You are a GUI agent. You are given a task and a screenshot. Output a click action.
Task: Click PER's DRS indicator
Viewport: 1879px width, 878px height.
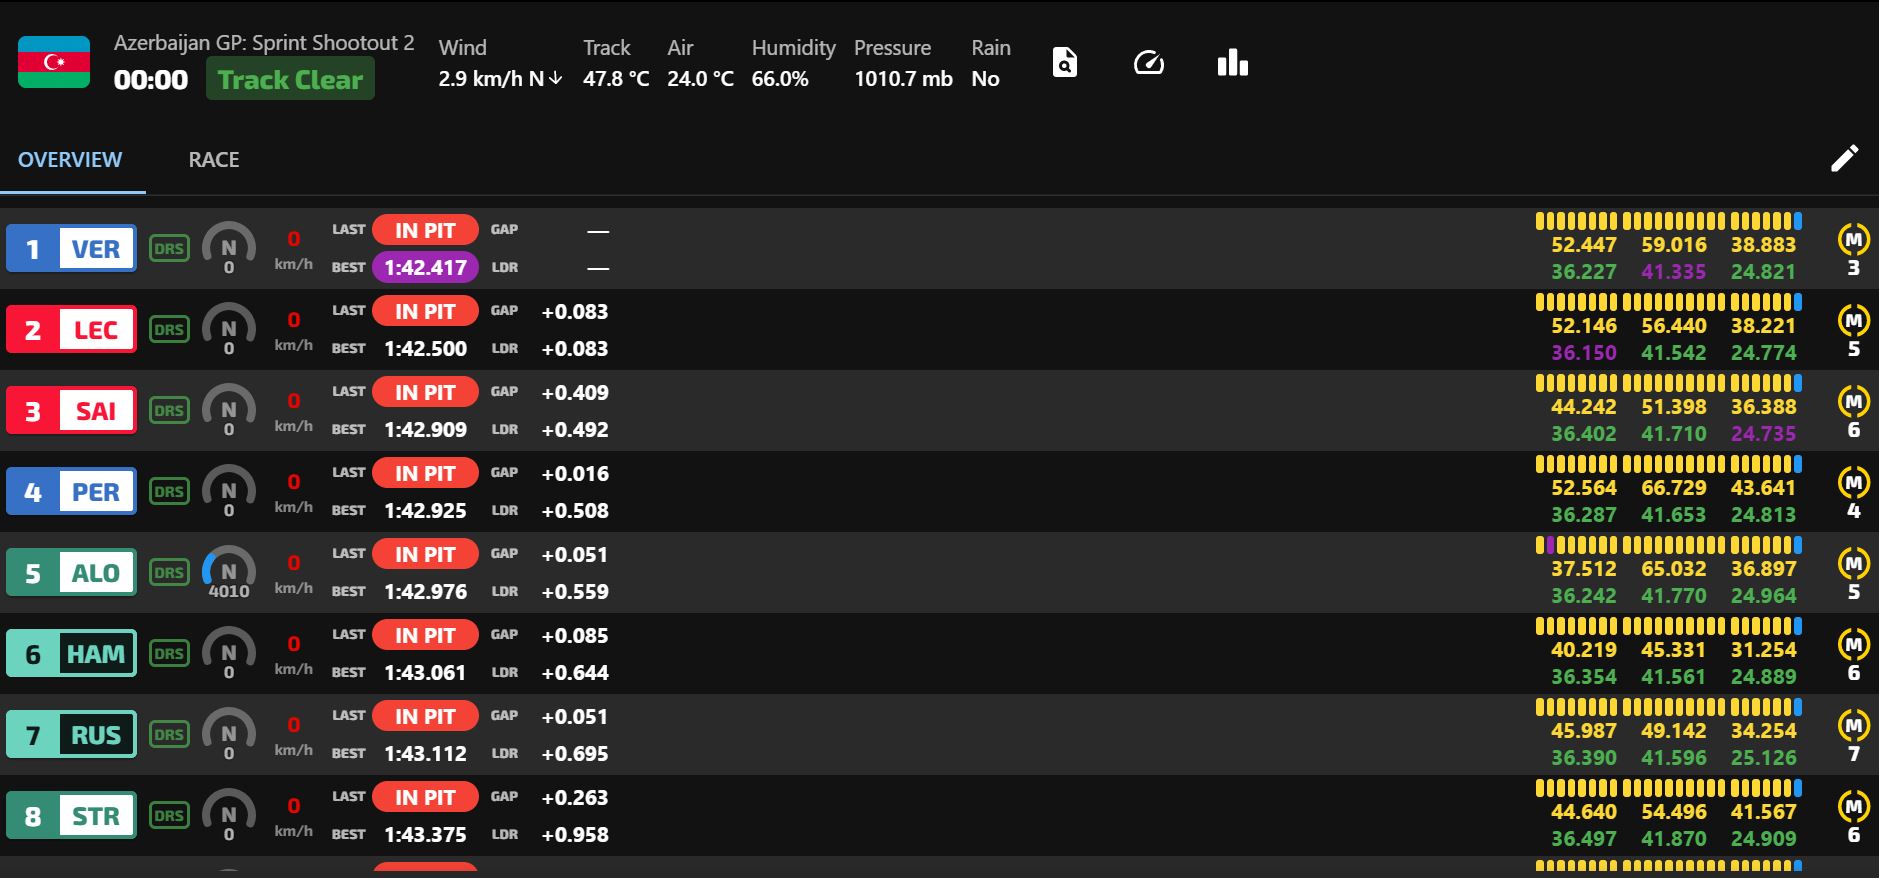point(169,491)
